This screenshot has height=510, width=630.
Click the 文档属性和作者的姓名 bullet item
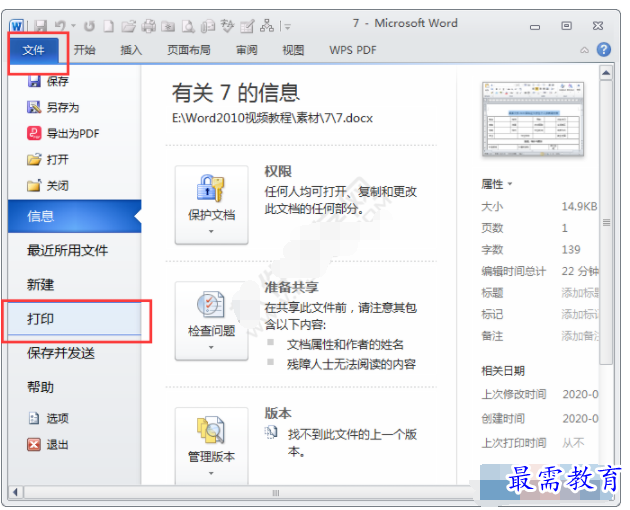pyautogui.click(x=345, y=344)
